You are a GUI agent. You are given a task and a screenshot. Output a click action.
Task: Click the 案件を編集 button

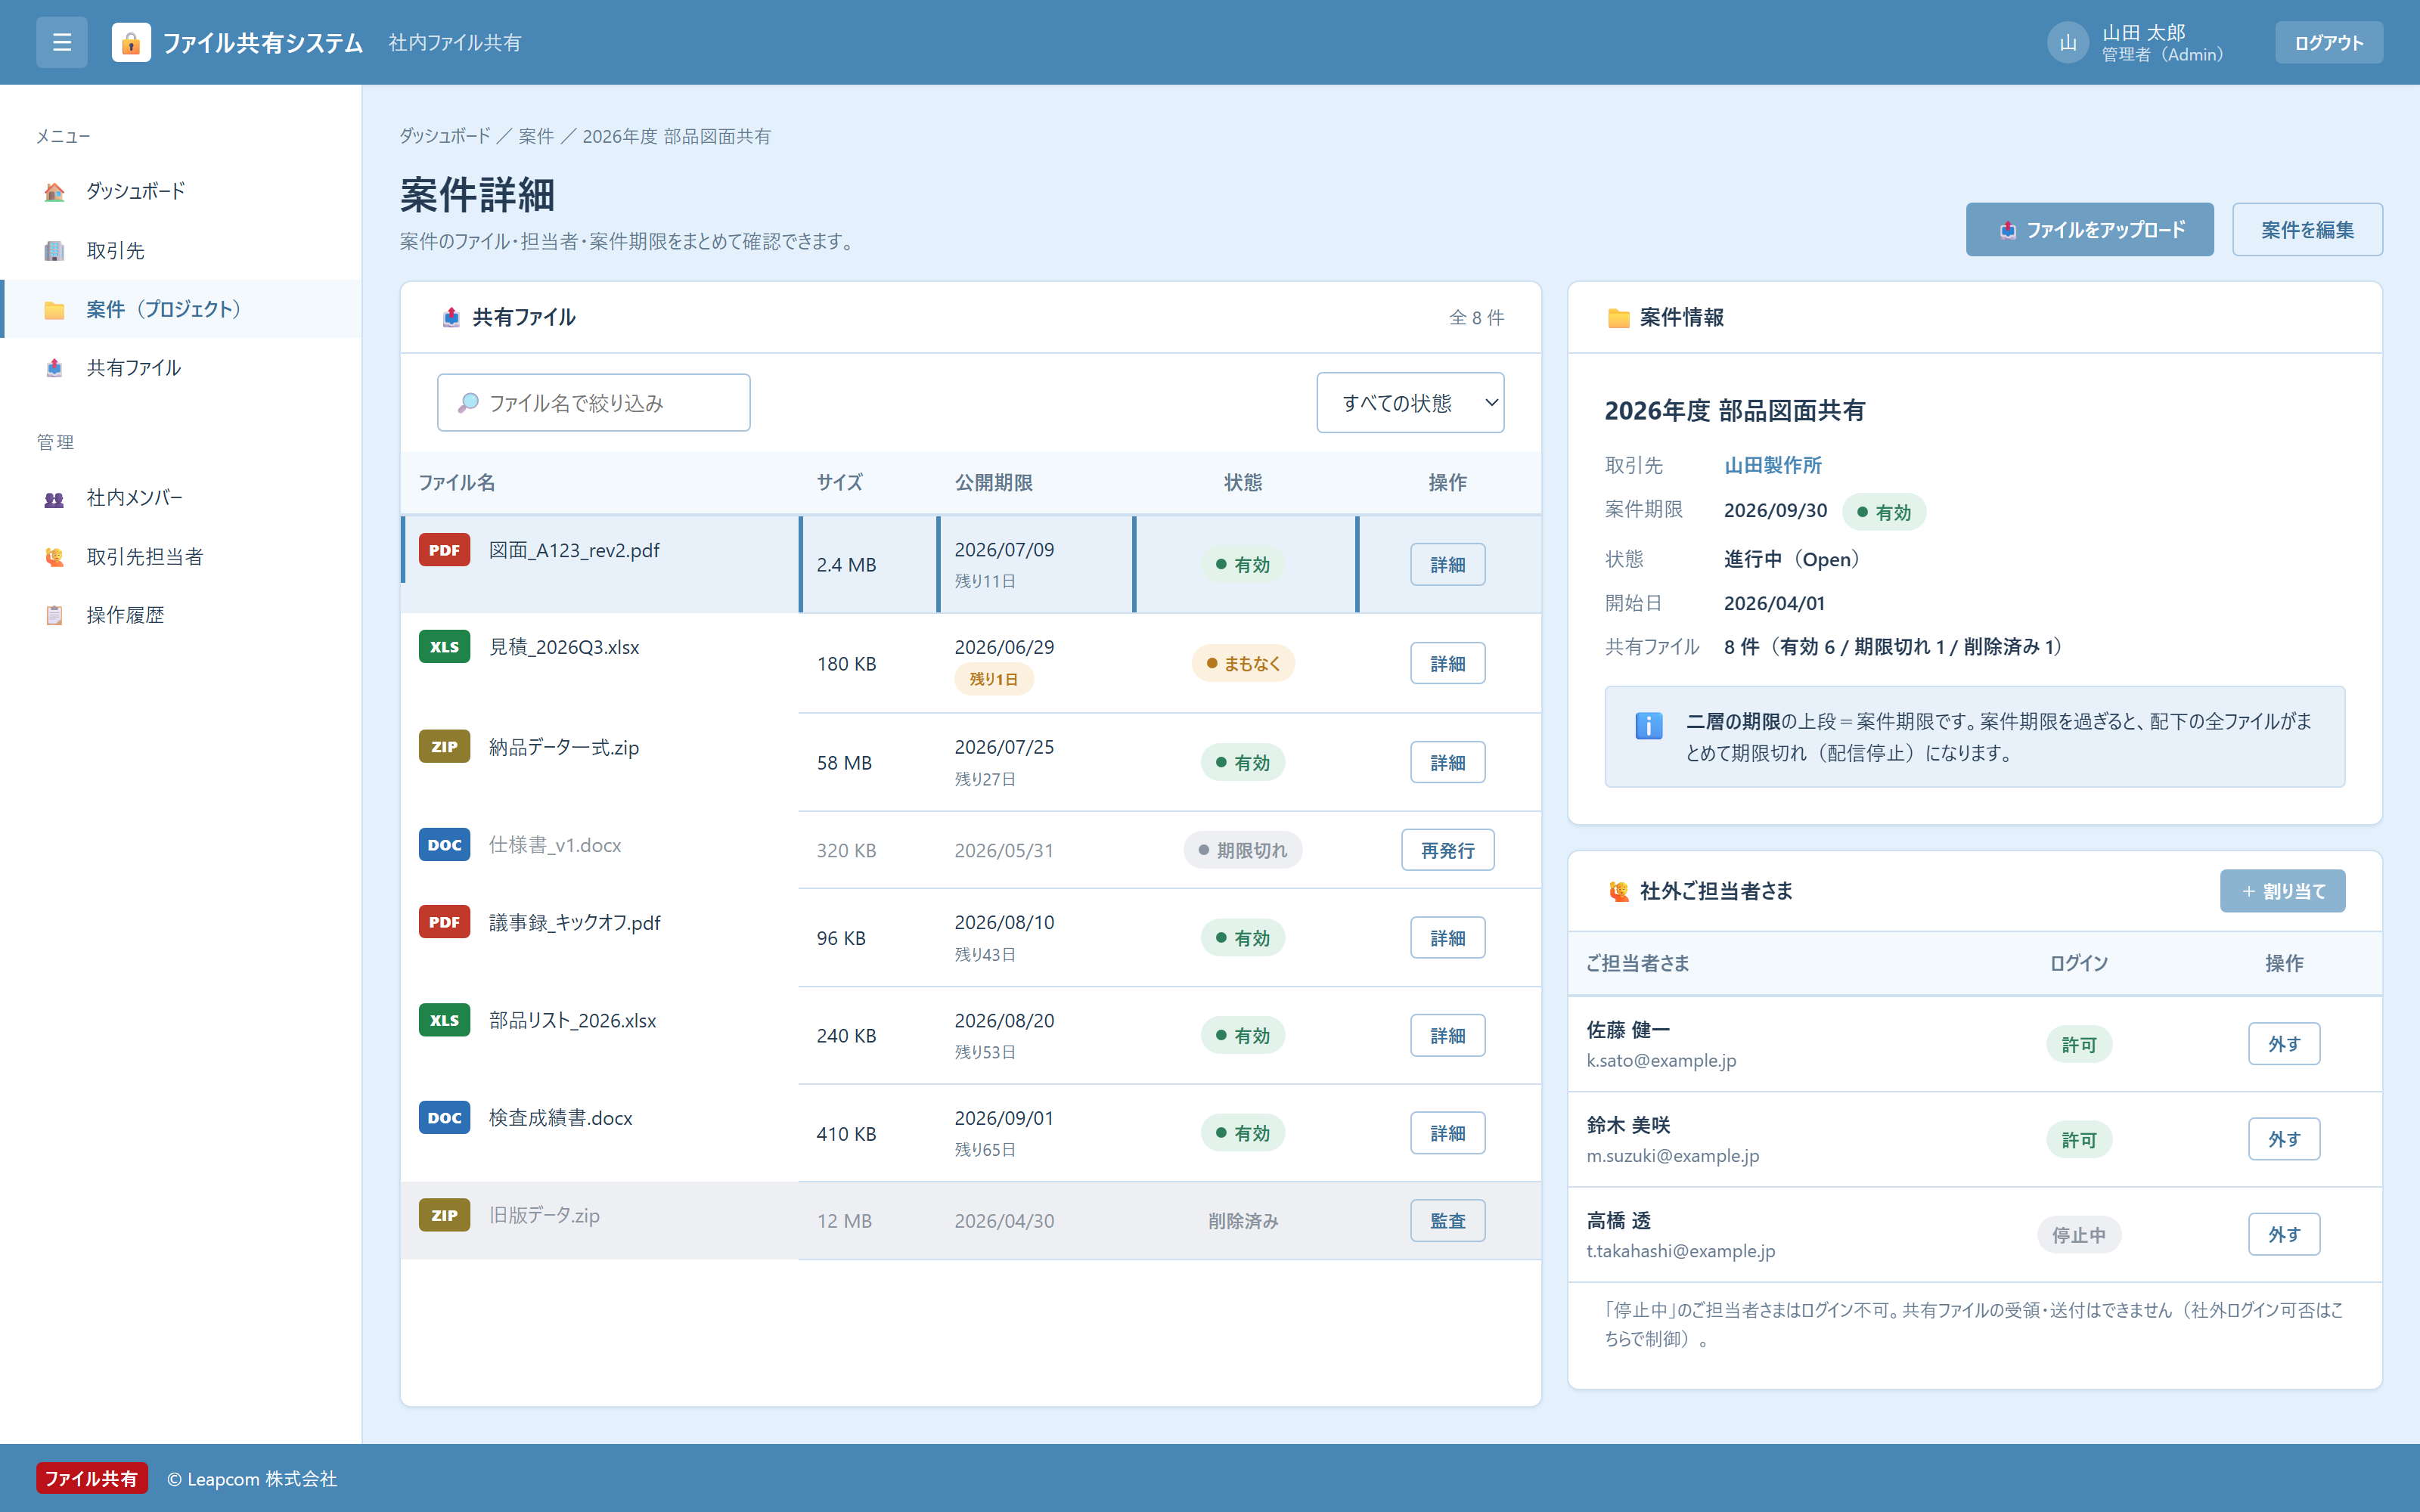pyautogui.click(x=2308, y=230)
